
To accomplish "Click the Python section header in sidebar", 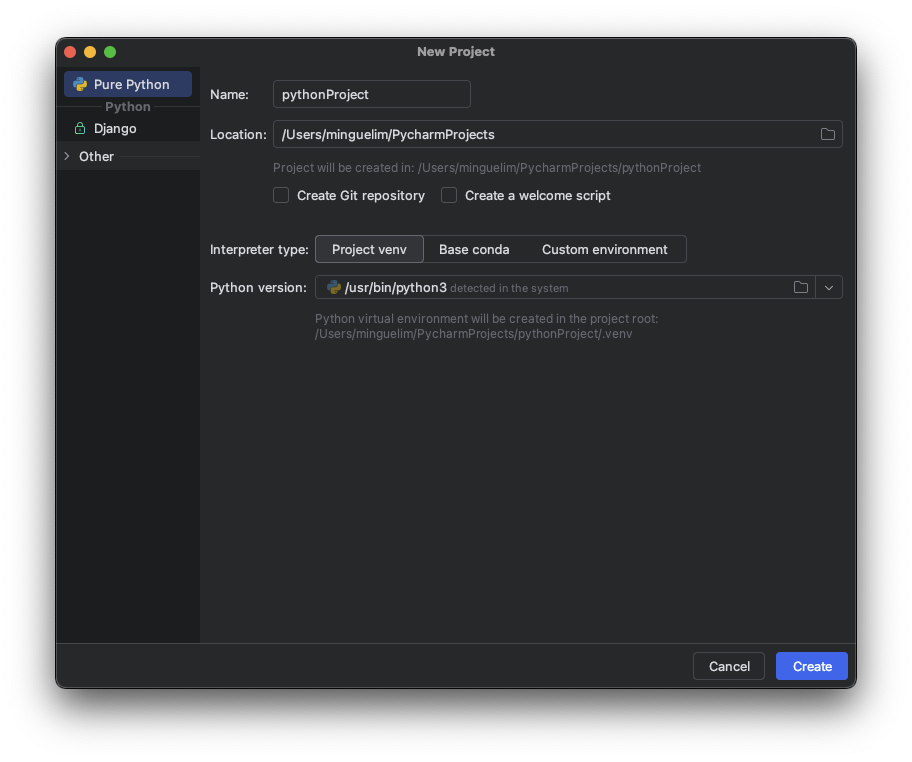I will (x=128, y=106).
